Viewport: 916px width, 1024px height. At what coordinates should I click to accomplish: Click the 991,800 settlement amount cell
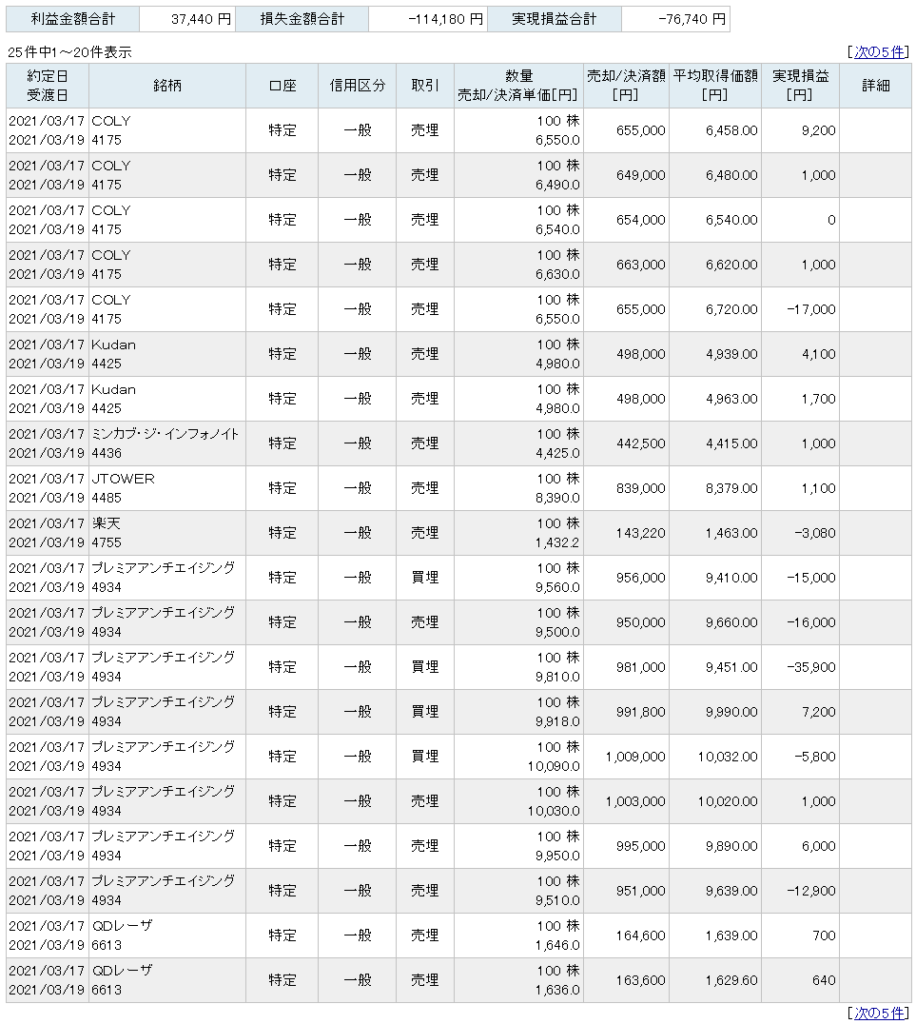[x=626, y=712]
